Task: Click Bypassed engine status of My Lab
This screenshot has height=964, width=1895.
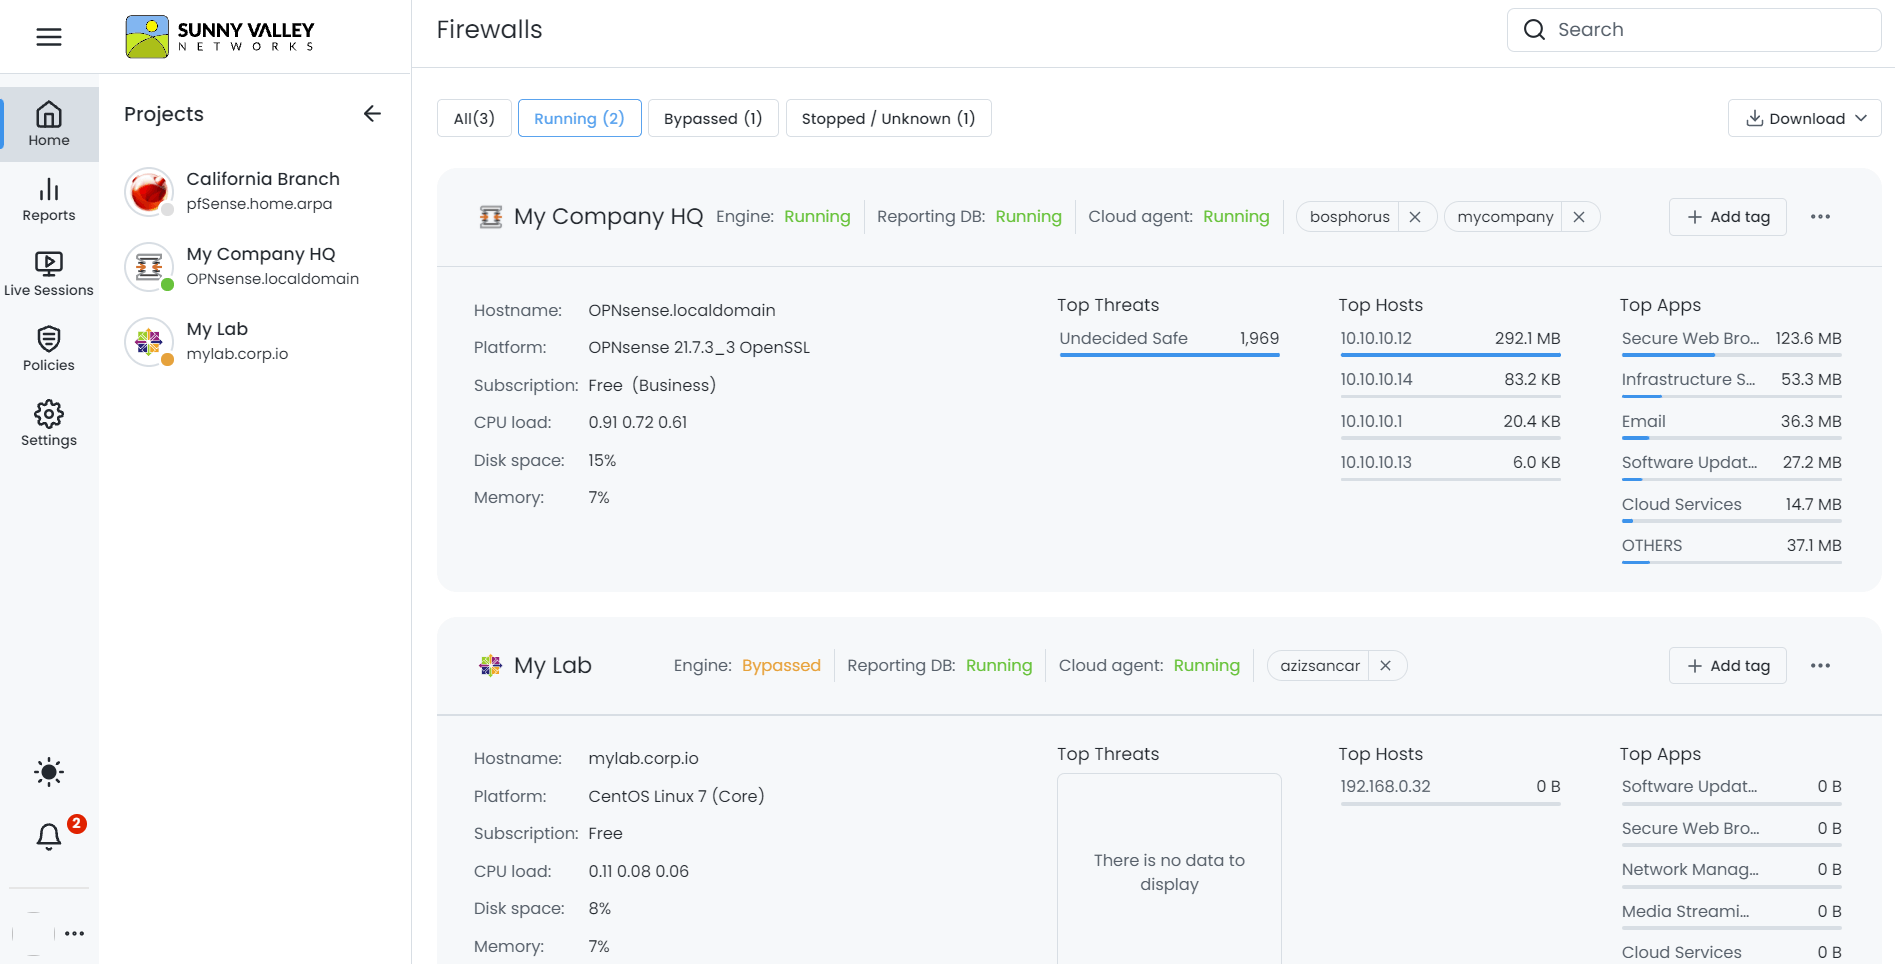Action: click(x=781, y=666)
